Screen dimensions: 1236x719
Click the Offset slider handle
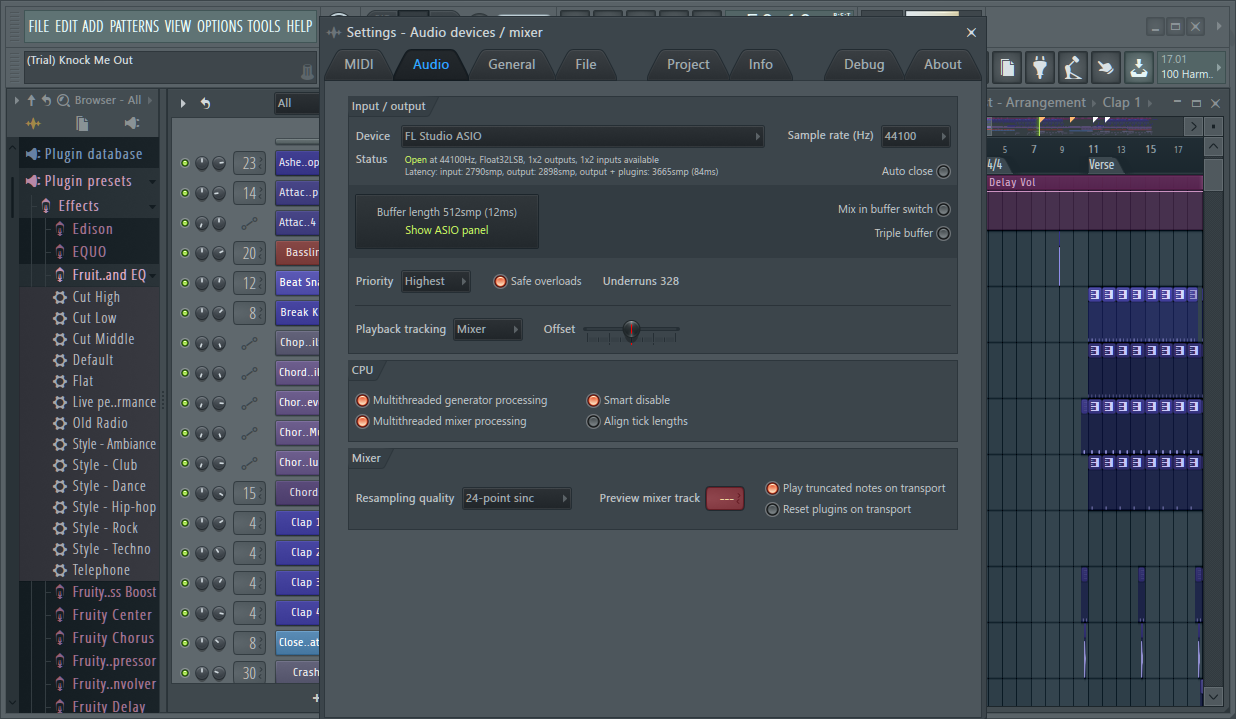click(631, 329)
